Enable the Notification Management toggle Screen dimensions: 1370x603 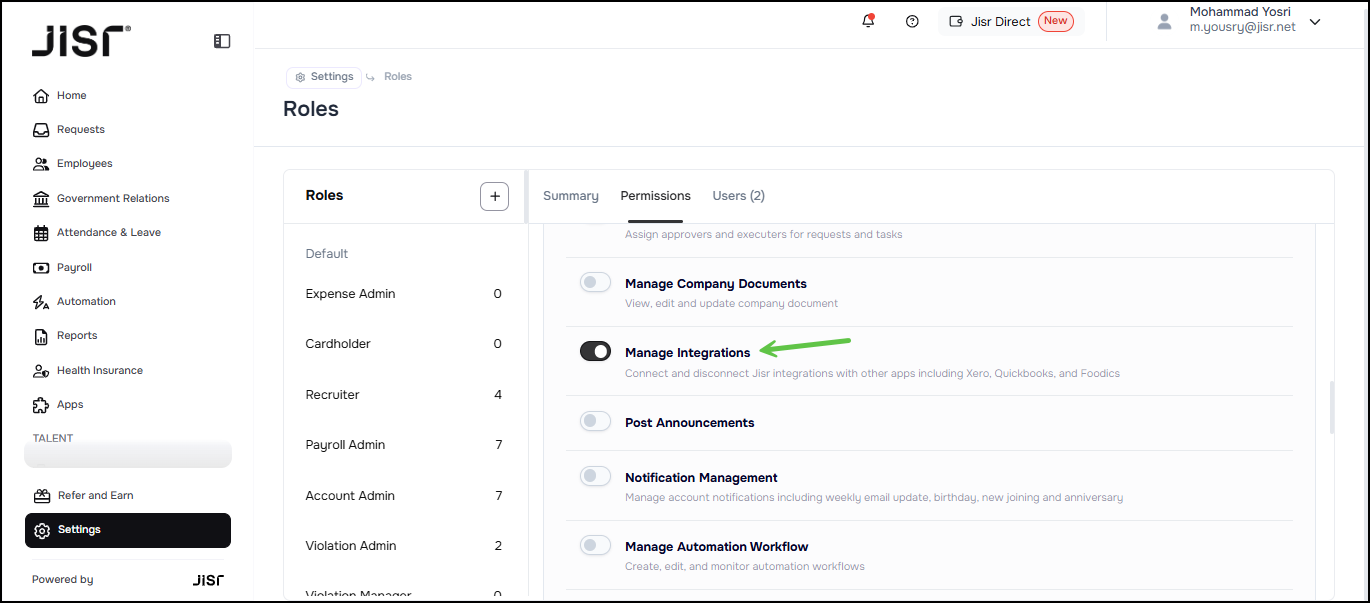pos(595,477)
